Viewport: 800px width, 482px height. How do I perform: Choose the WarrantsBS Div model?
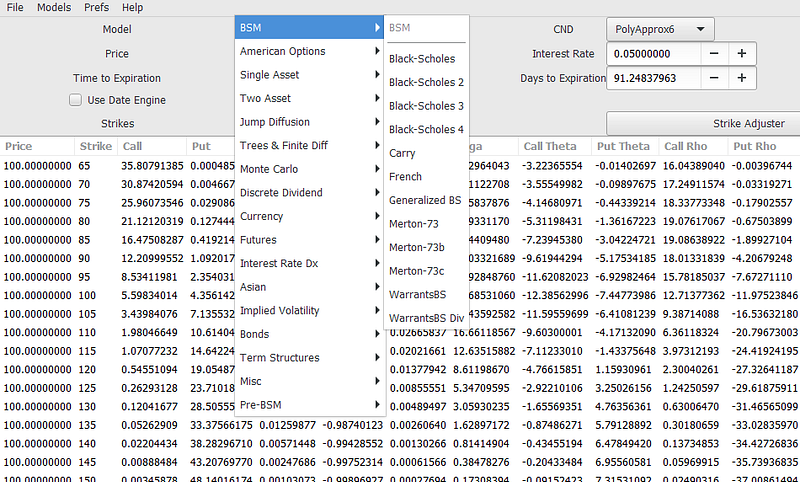click(426, 318)
